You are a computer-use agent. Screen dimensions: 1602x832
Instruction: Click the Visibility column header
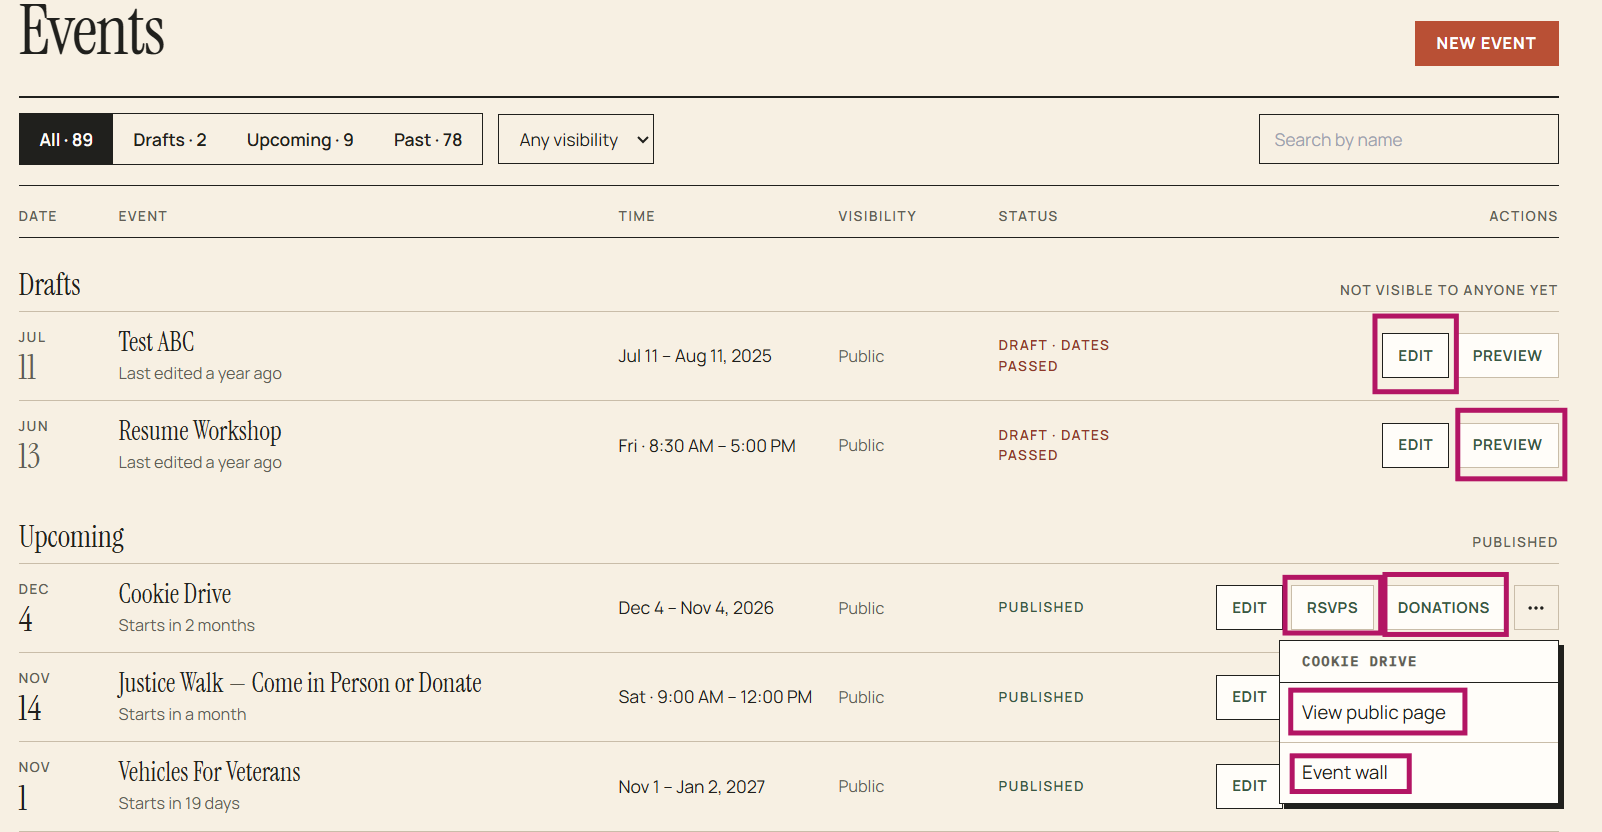[x=877, y=216]
